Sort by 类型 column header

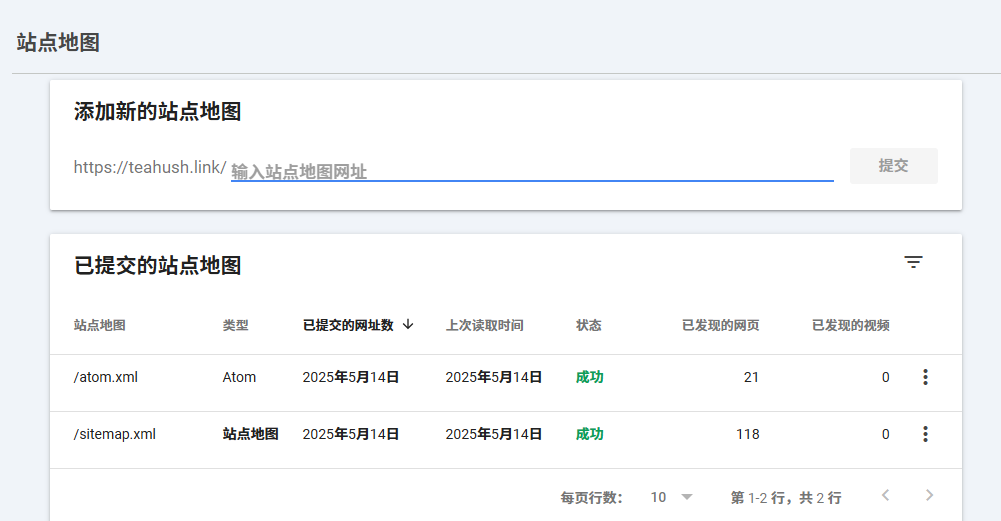[x=236, y=325]
